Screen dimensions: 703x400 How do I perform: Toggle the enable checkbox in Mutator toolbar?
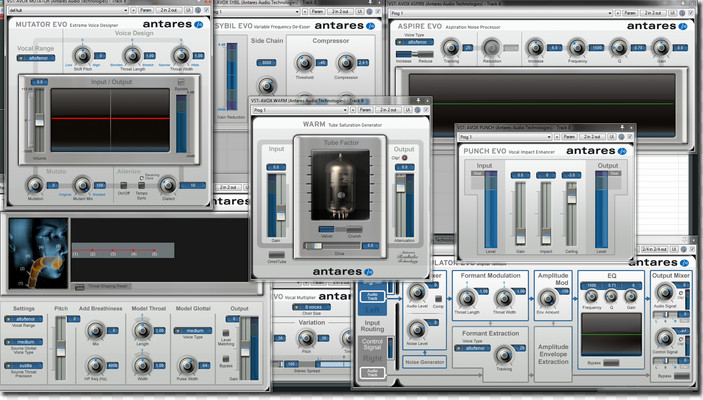point(207,10)
